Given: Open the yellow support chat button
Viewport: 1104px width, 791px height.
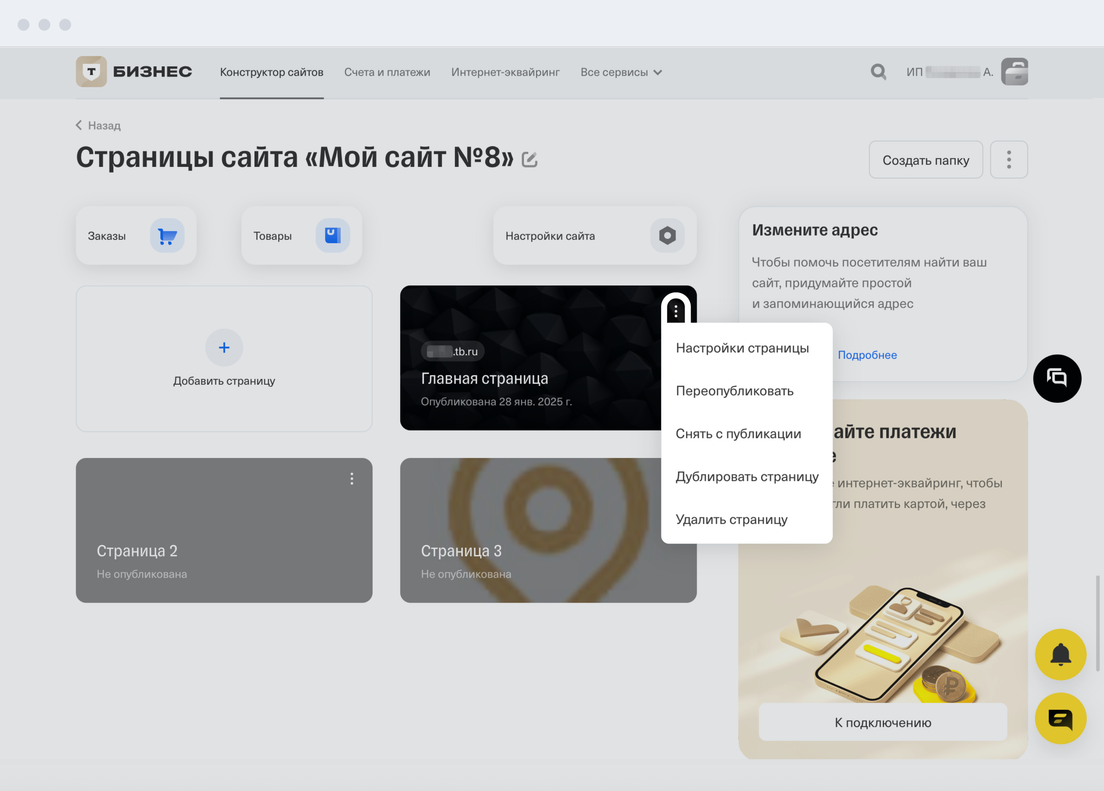Looking at the screenshot, I should [x=1060, y=718].
